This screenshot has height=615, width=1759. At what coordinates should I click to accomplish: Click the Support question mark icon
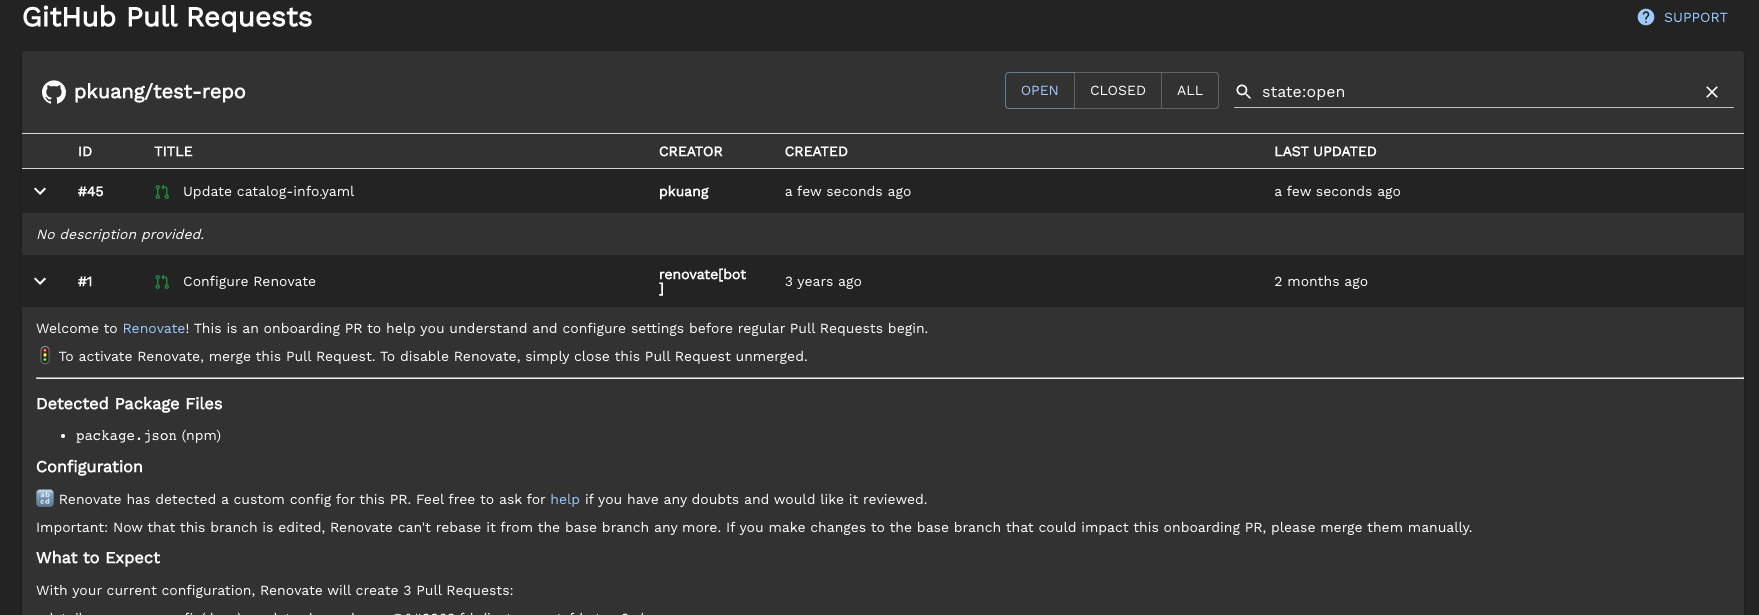click(1645, 17)
